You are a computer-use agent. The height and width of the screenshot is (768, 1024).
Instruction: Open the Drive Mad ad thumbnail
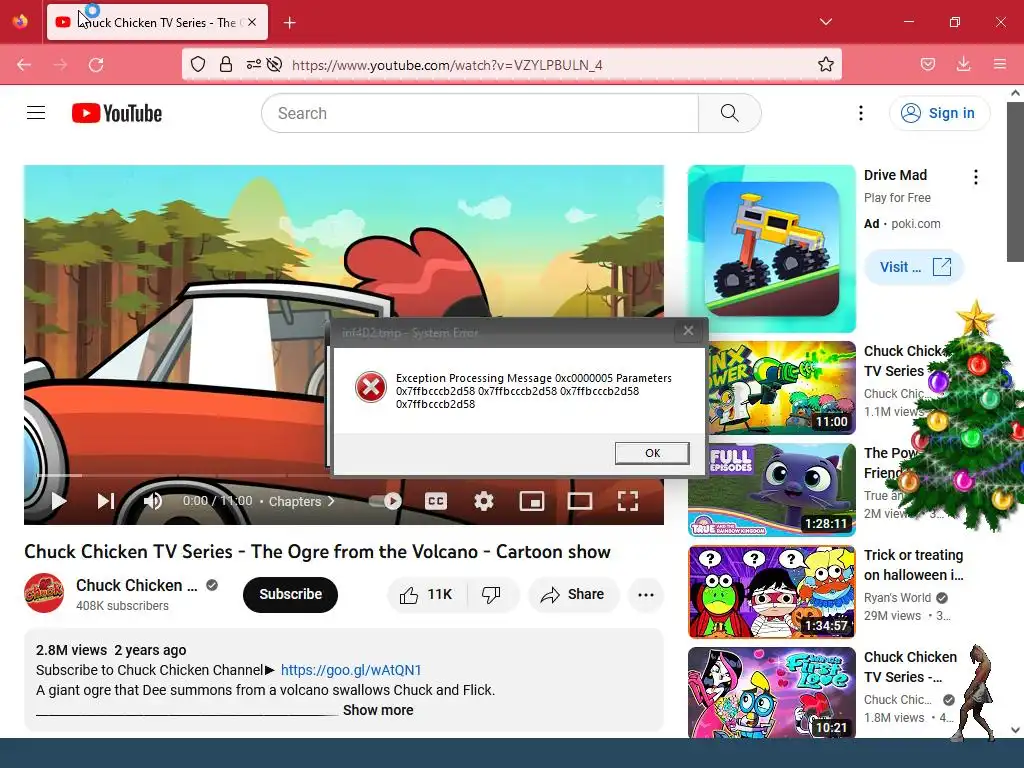point(771,248)
